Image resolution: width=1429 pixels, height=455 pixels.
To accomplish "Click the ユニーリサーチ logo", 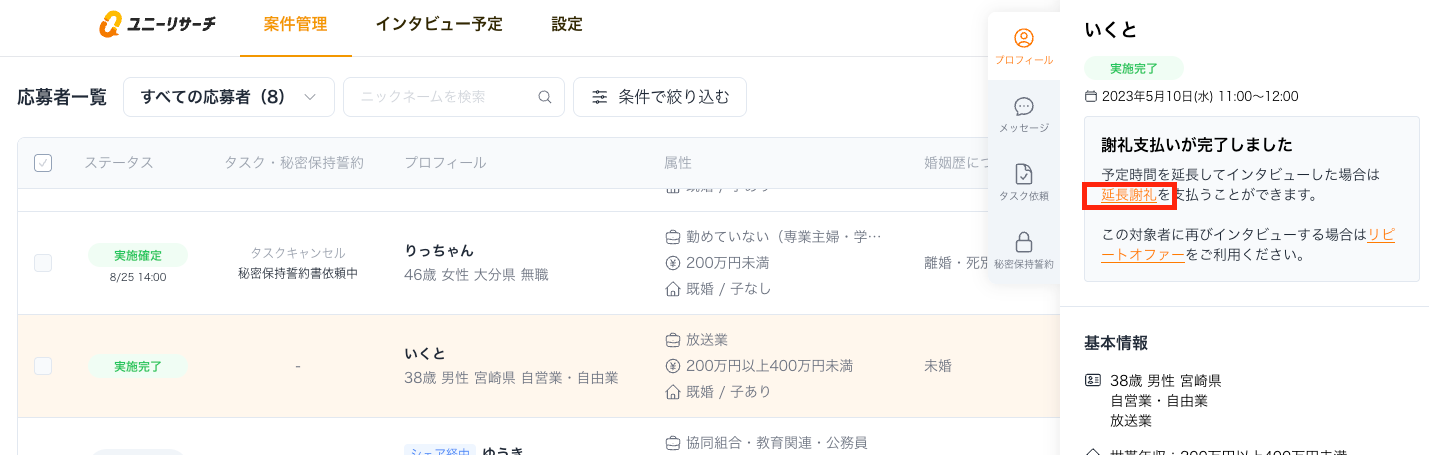I will (158, 25).
